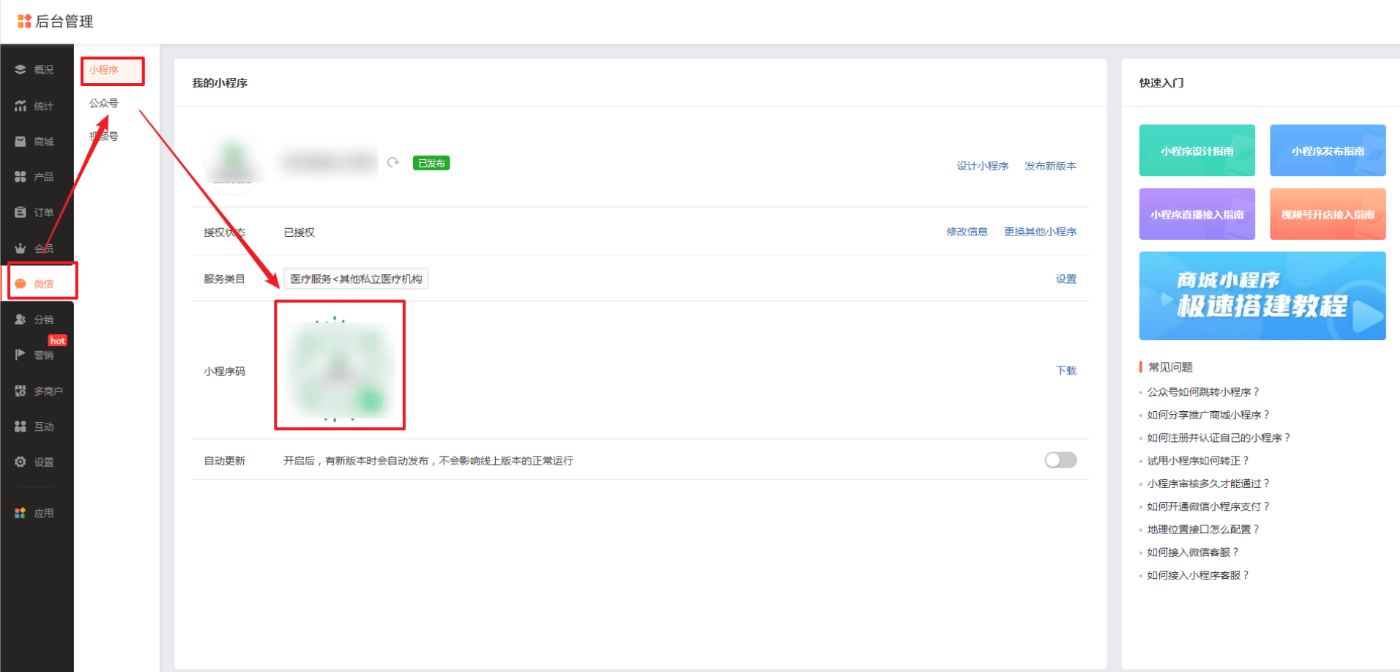
Task: Open the 概况 overview section in sidebar
Action: pyautogui.click(x=36, y=70)
